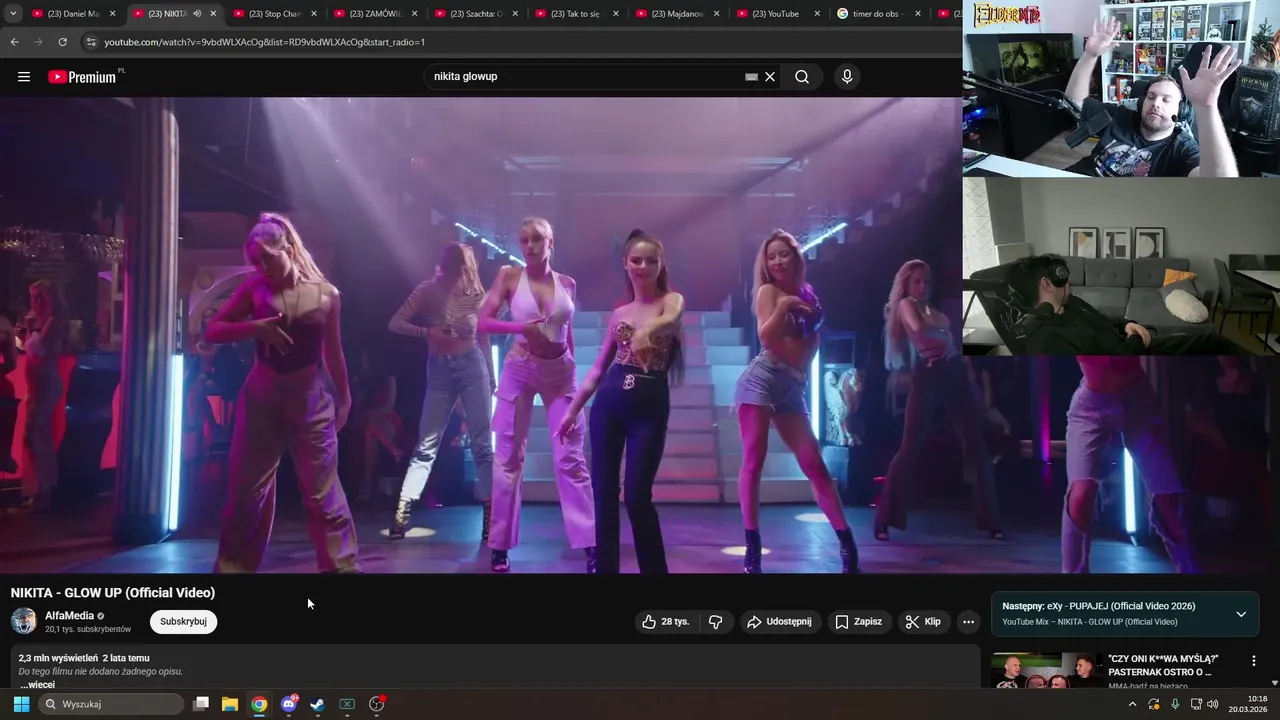Open the AlfaMedia channel name link
The image size is (1280, 720).
[69, 616]
